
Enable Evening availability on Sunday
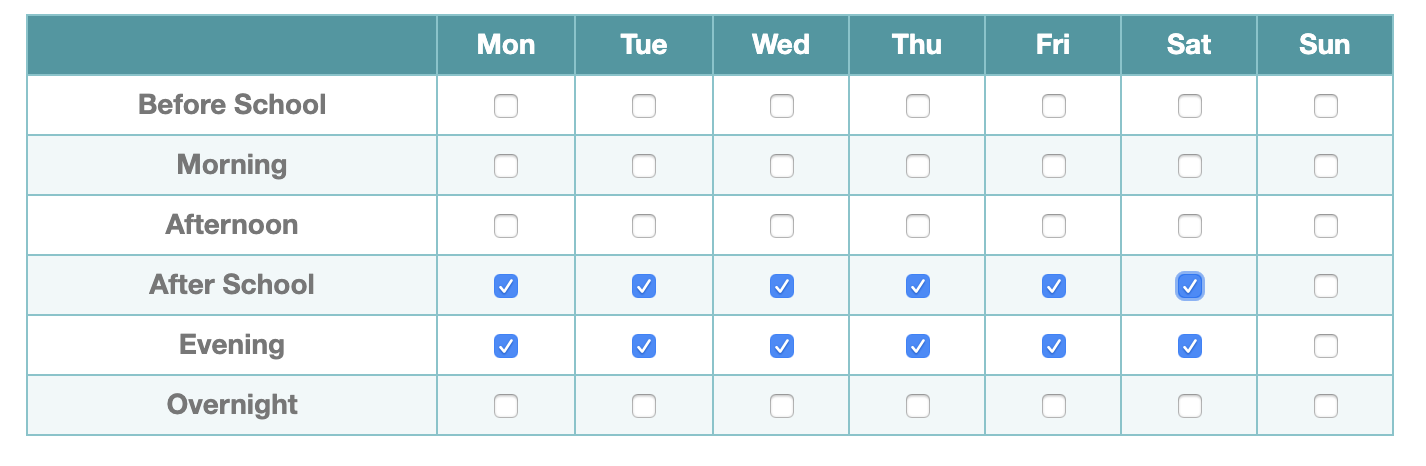click(x=1326, y=346)
